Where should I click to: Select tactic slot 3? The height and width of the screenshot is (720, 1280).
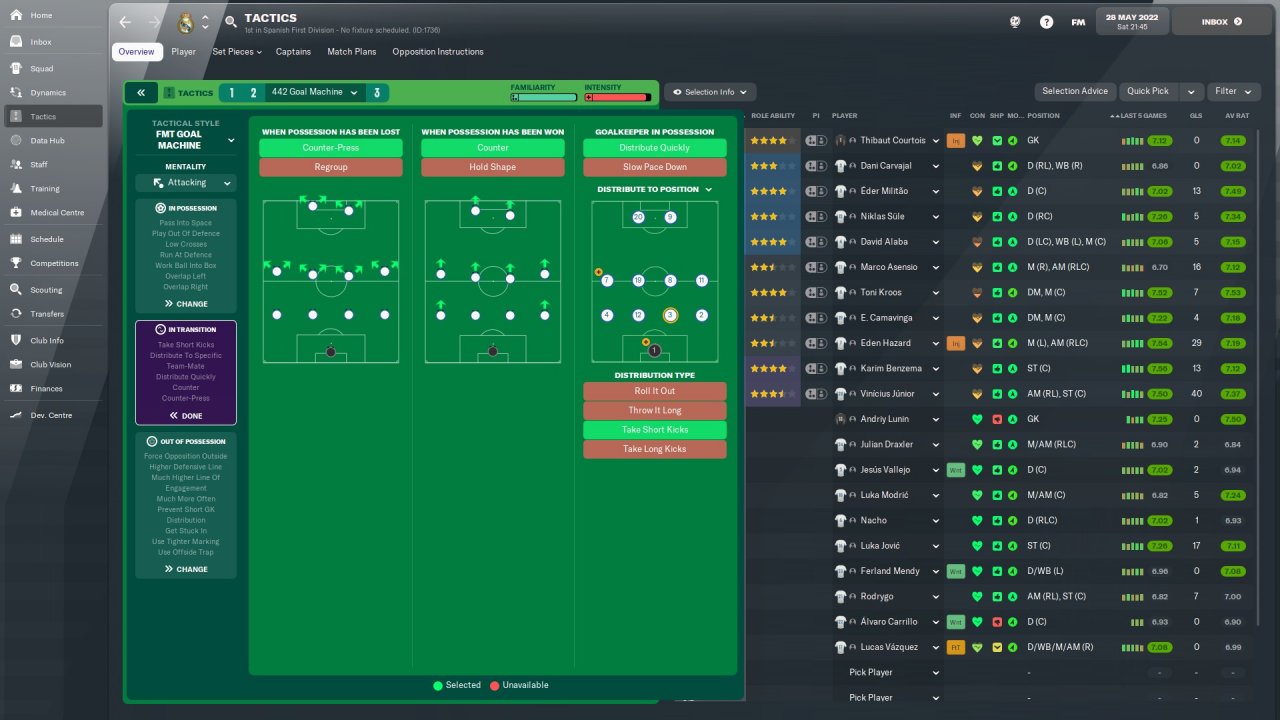coord(377,93)
